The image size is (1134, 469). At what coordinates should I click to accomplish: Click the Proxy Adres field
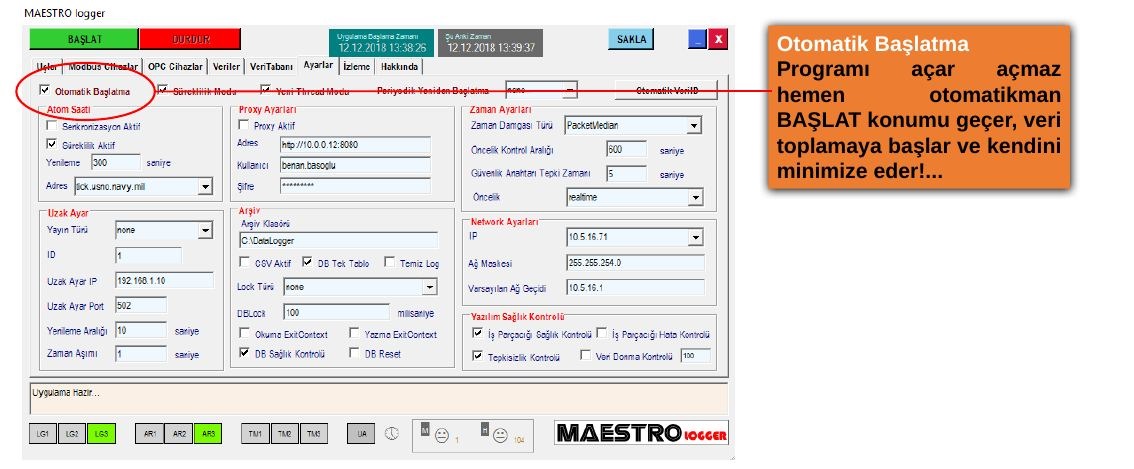pyautogui.click(x=354, y=144)
